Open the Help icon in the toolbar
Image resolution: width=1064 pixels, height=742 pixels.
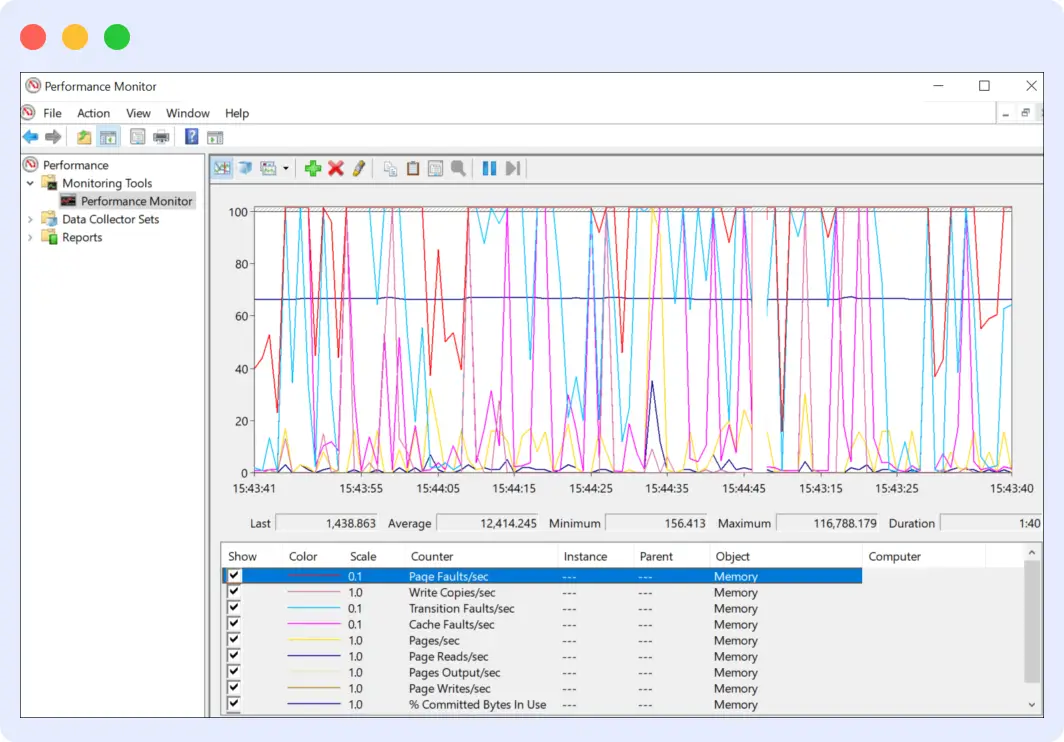tap(190, 137)
